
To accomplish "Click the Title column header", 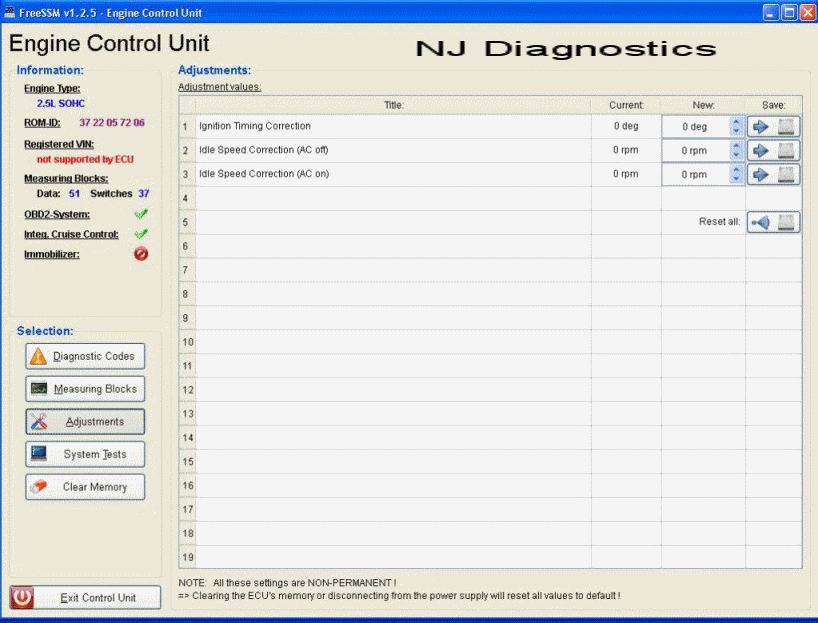I will (393, 105).
